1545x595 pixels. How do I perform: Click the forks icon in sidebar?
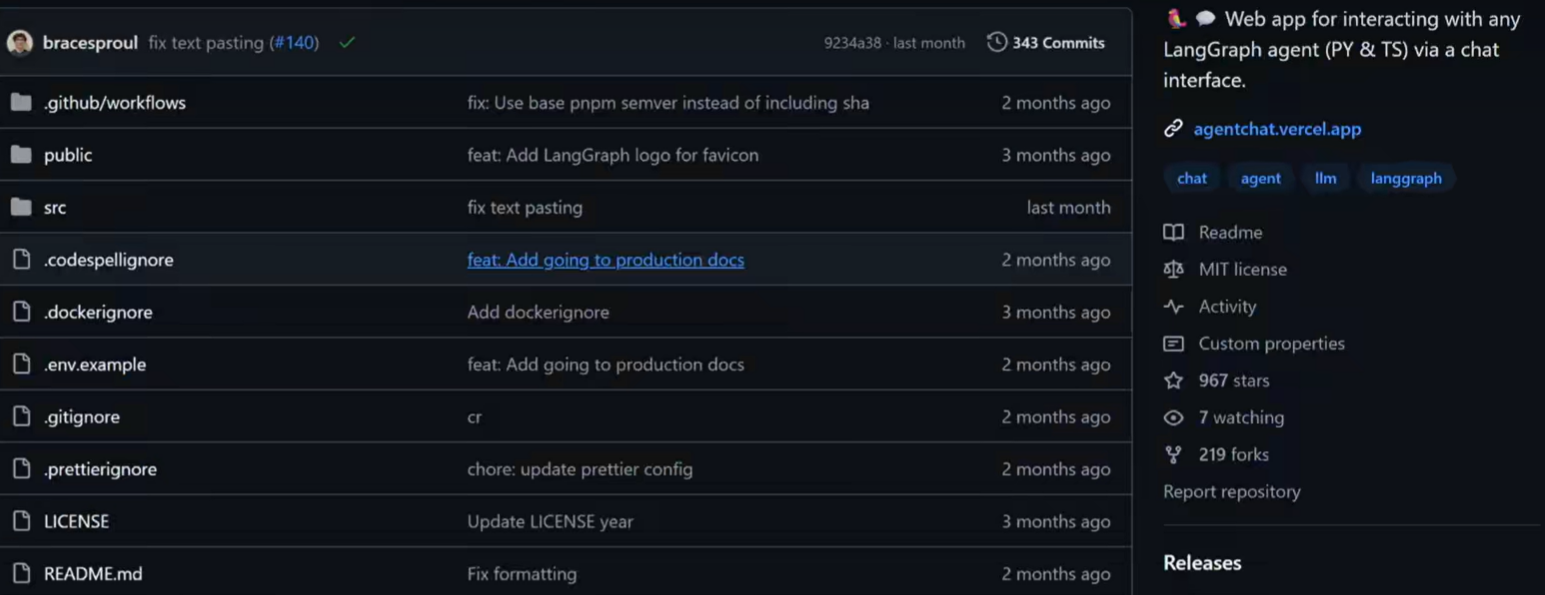[x=1173, y=455]
